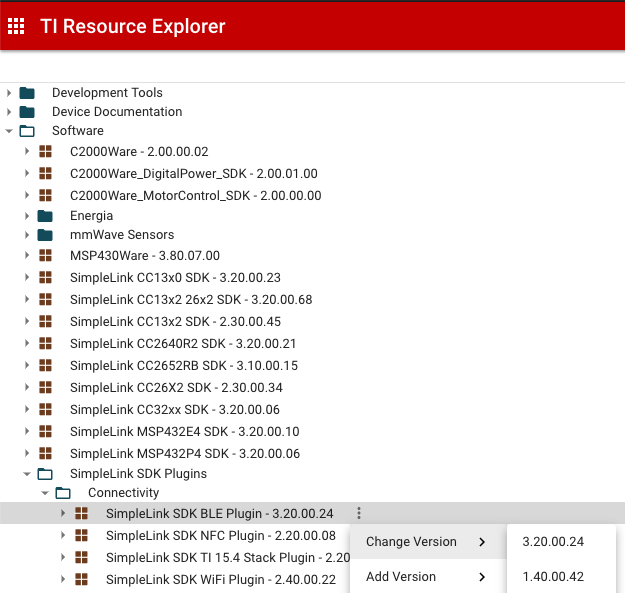The image size is (625, 593).
Task: Click the NFC Plugin package icon
Action: coord(81,535)
